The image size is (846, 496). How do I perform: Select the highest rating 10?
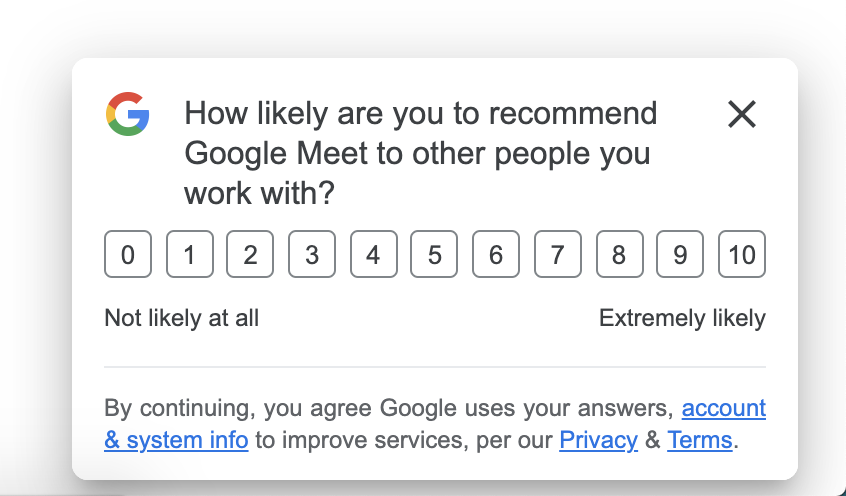pos(742,254)
